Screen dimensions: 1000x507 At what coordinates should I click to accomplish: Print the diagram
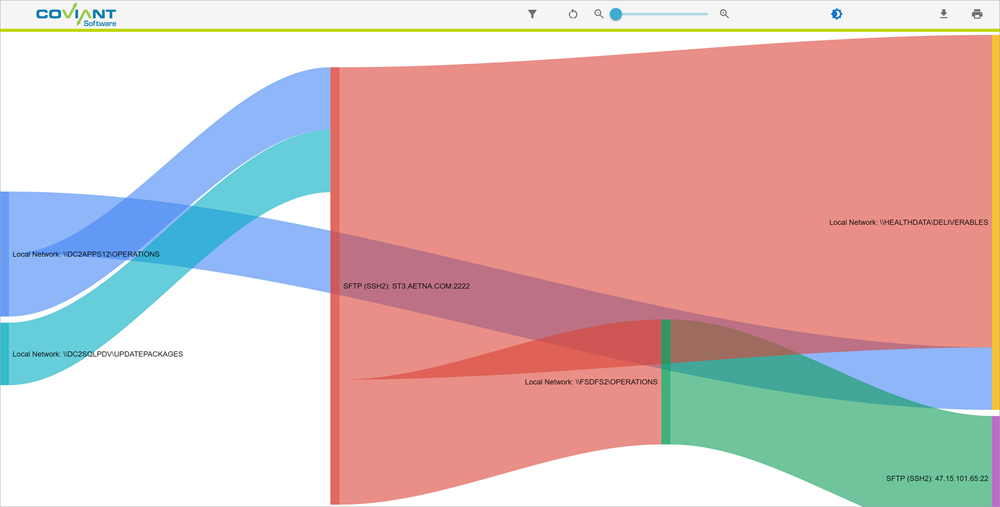tap(977, 14)
